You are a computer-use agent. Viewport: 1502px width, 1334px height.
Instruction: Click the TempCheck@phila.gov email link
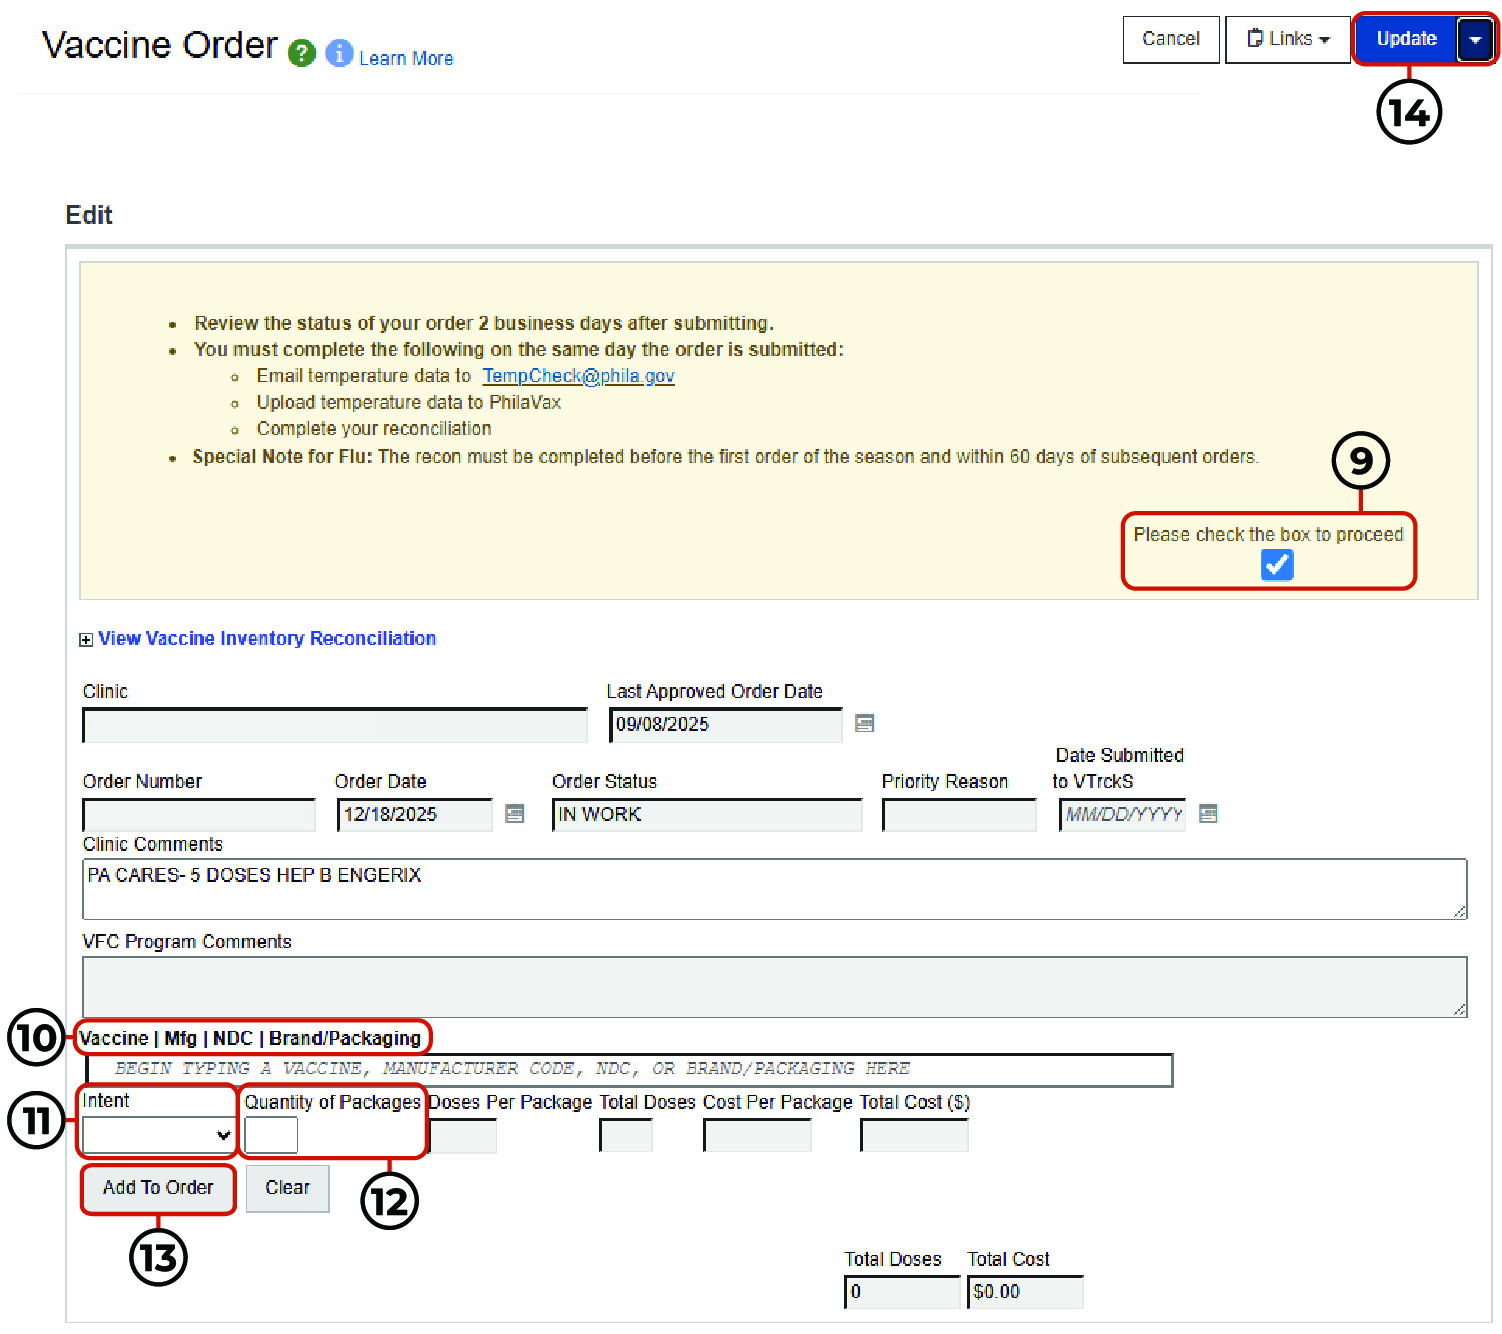(578, 376)
